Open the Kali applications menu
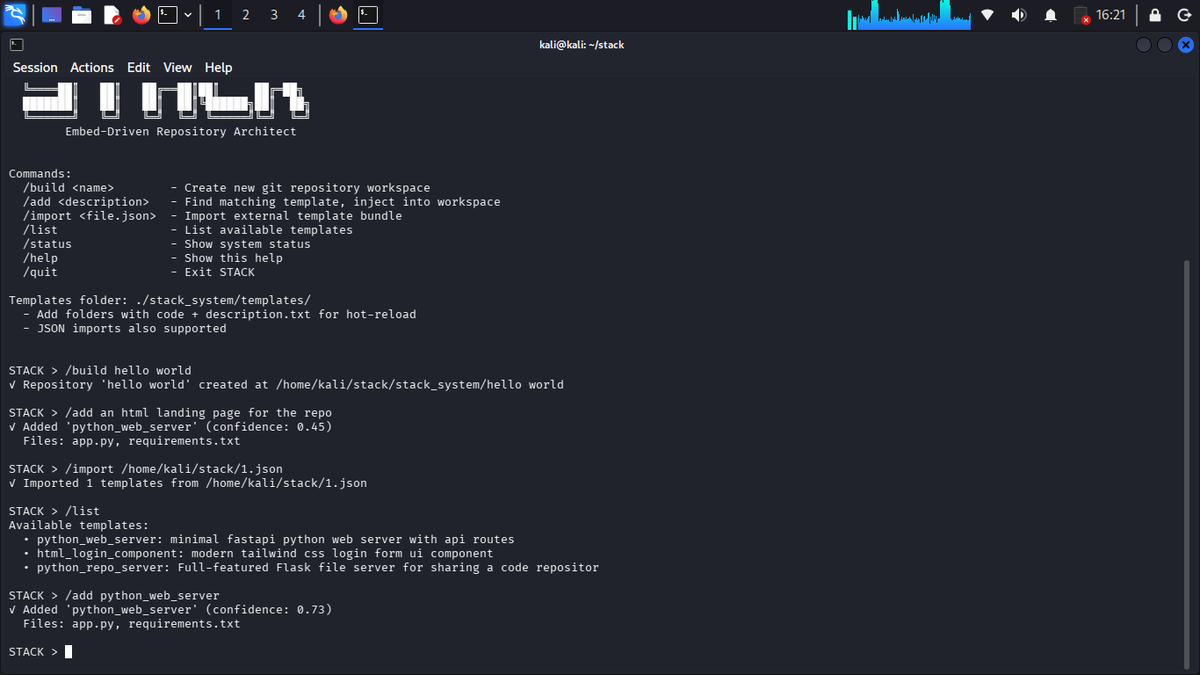This screenshot has width=1200, height=675. click(x=15, y=15)
